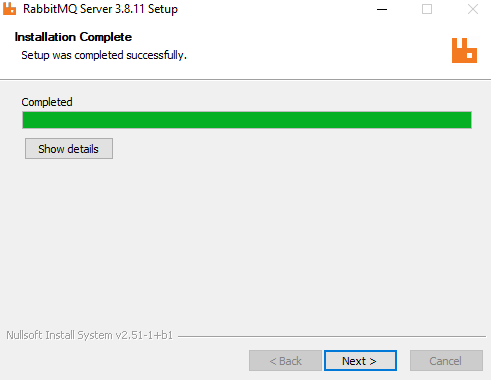
Task: Click the line beside Nullsoft Install System
Action: tap(332, 336)
